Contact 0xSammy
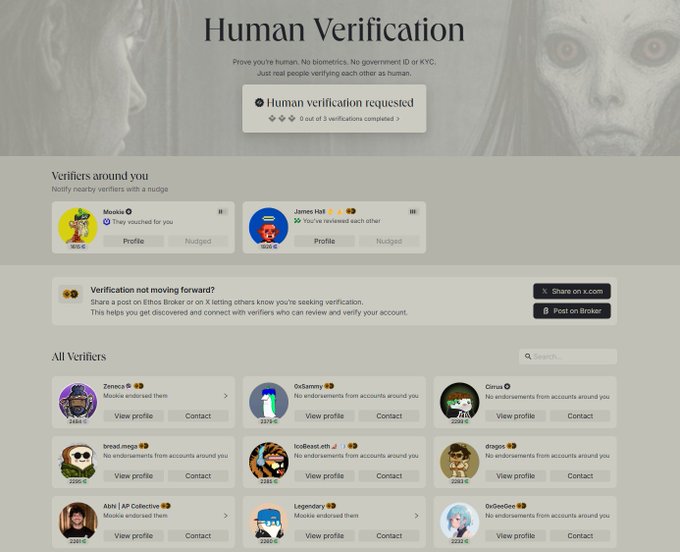 [x=389, y=416]
